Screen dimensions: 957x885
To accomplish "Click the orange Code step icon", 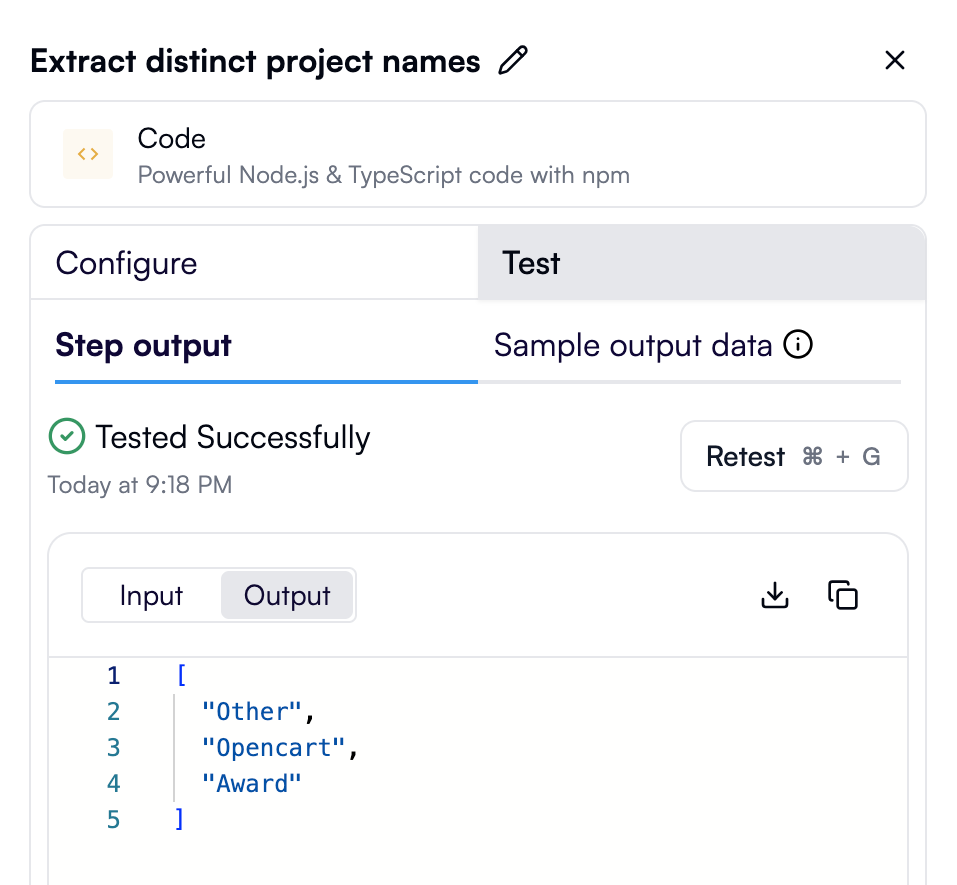I will 88,154.
